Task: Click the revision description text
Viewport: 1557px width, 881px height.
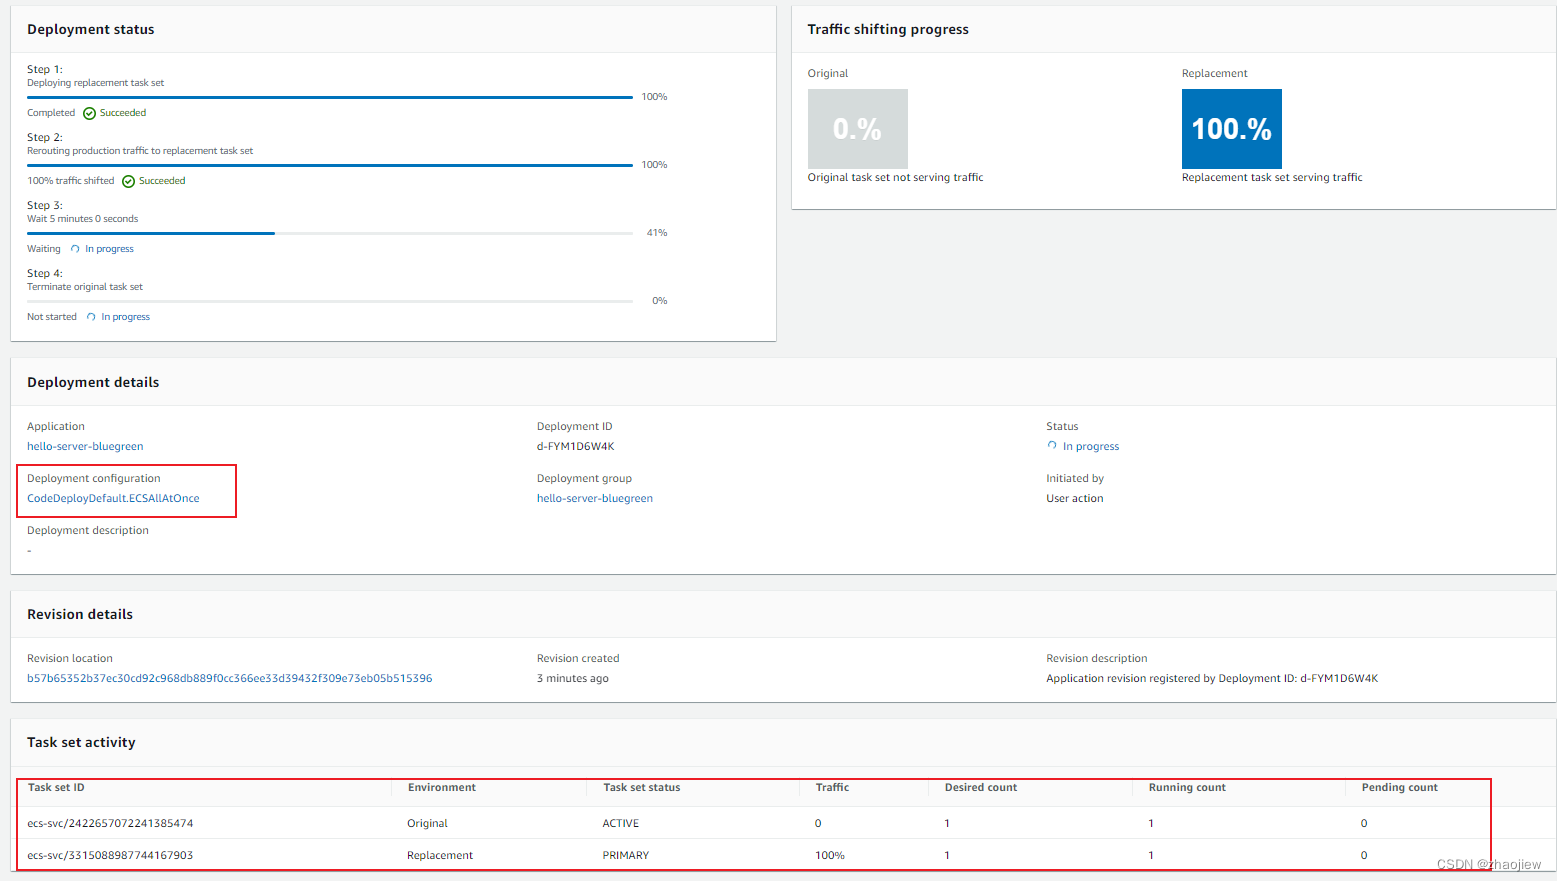Action: click(x=1212, y=678)
